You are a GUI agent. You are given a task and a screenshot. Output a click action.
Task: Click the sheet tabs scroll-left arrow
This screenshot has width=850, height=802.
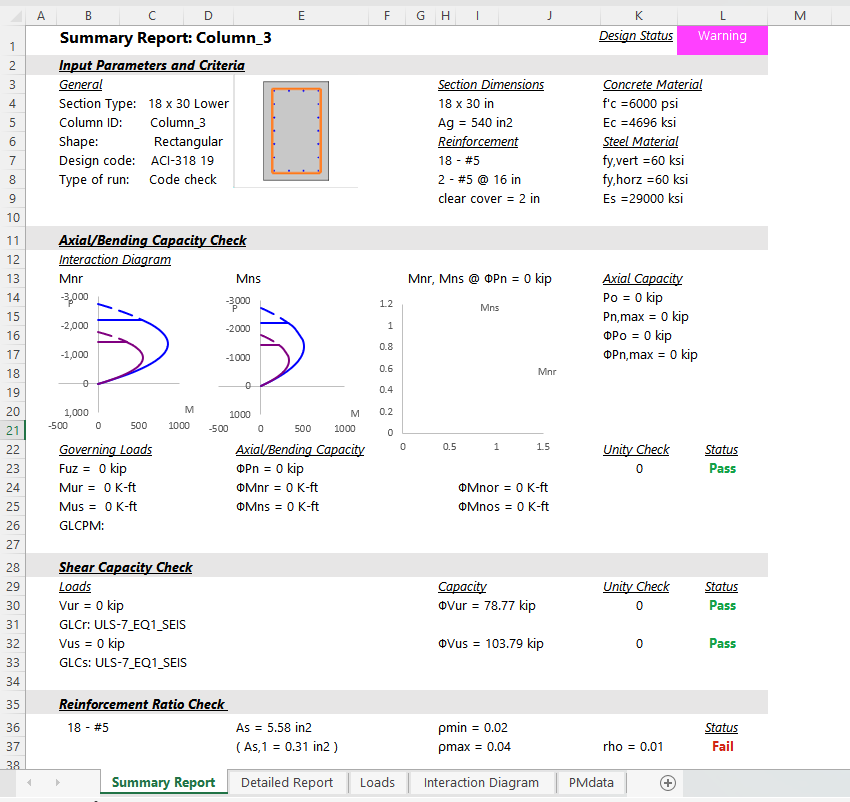(x=30, y=783)
